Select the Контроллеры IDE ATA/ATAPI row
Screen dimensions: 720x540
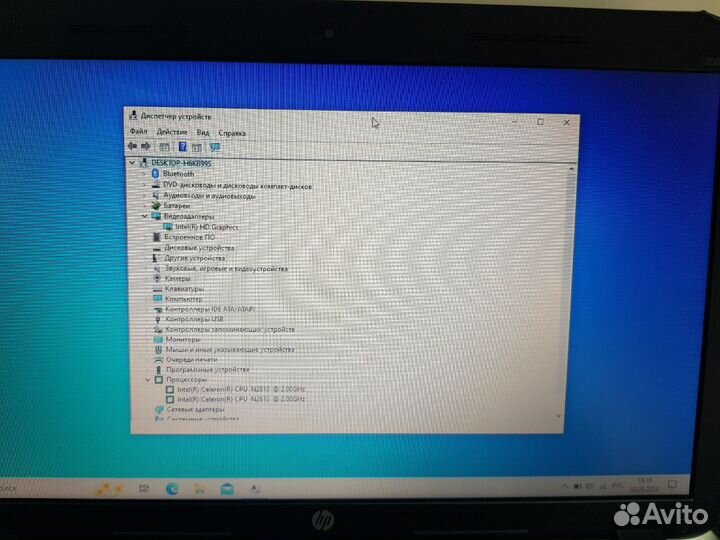pyautogui.click(x=204, y=309)
